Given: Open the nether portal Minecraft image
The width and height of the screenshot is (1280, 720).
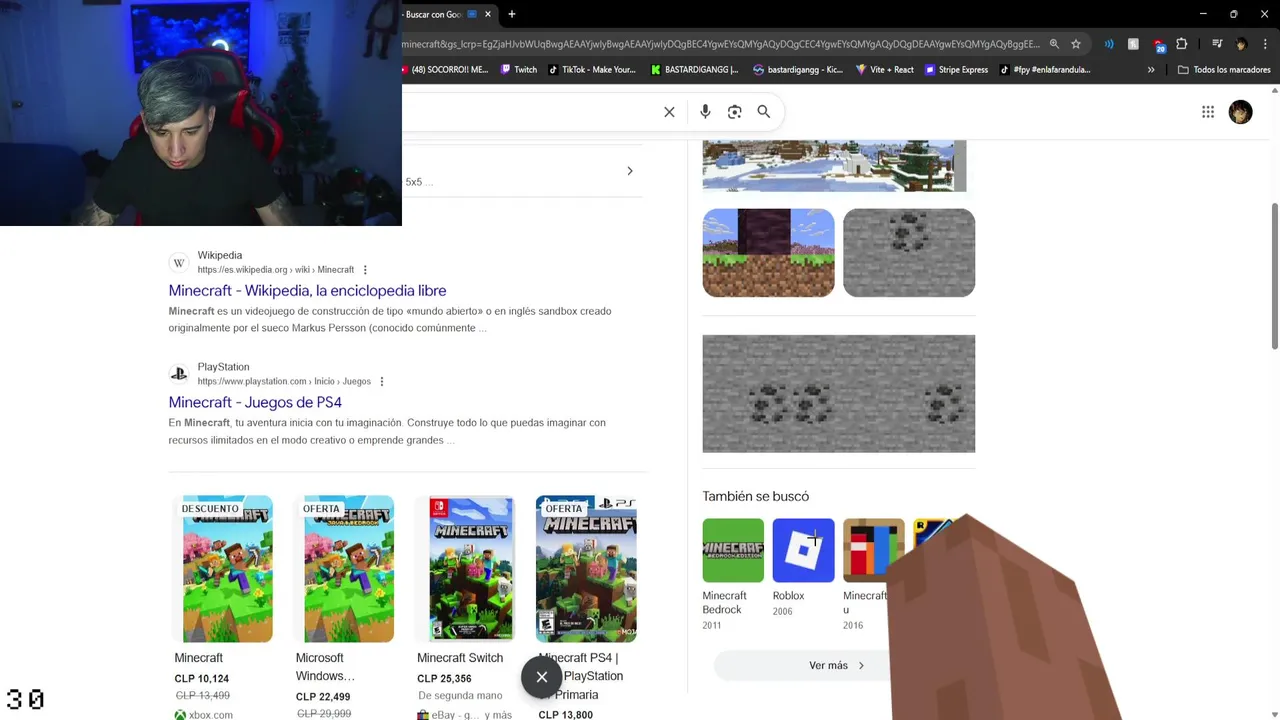Looking at the screenshot, I should point(769,253).
